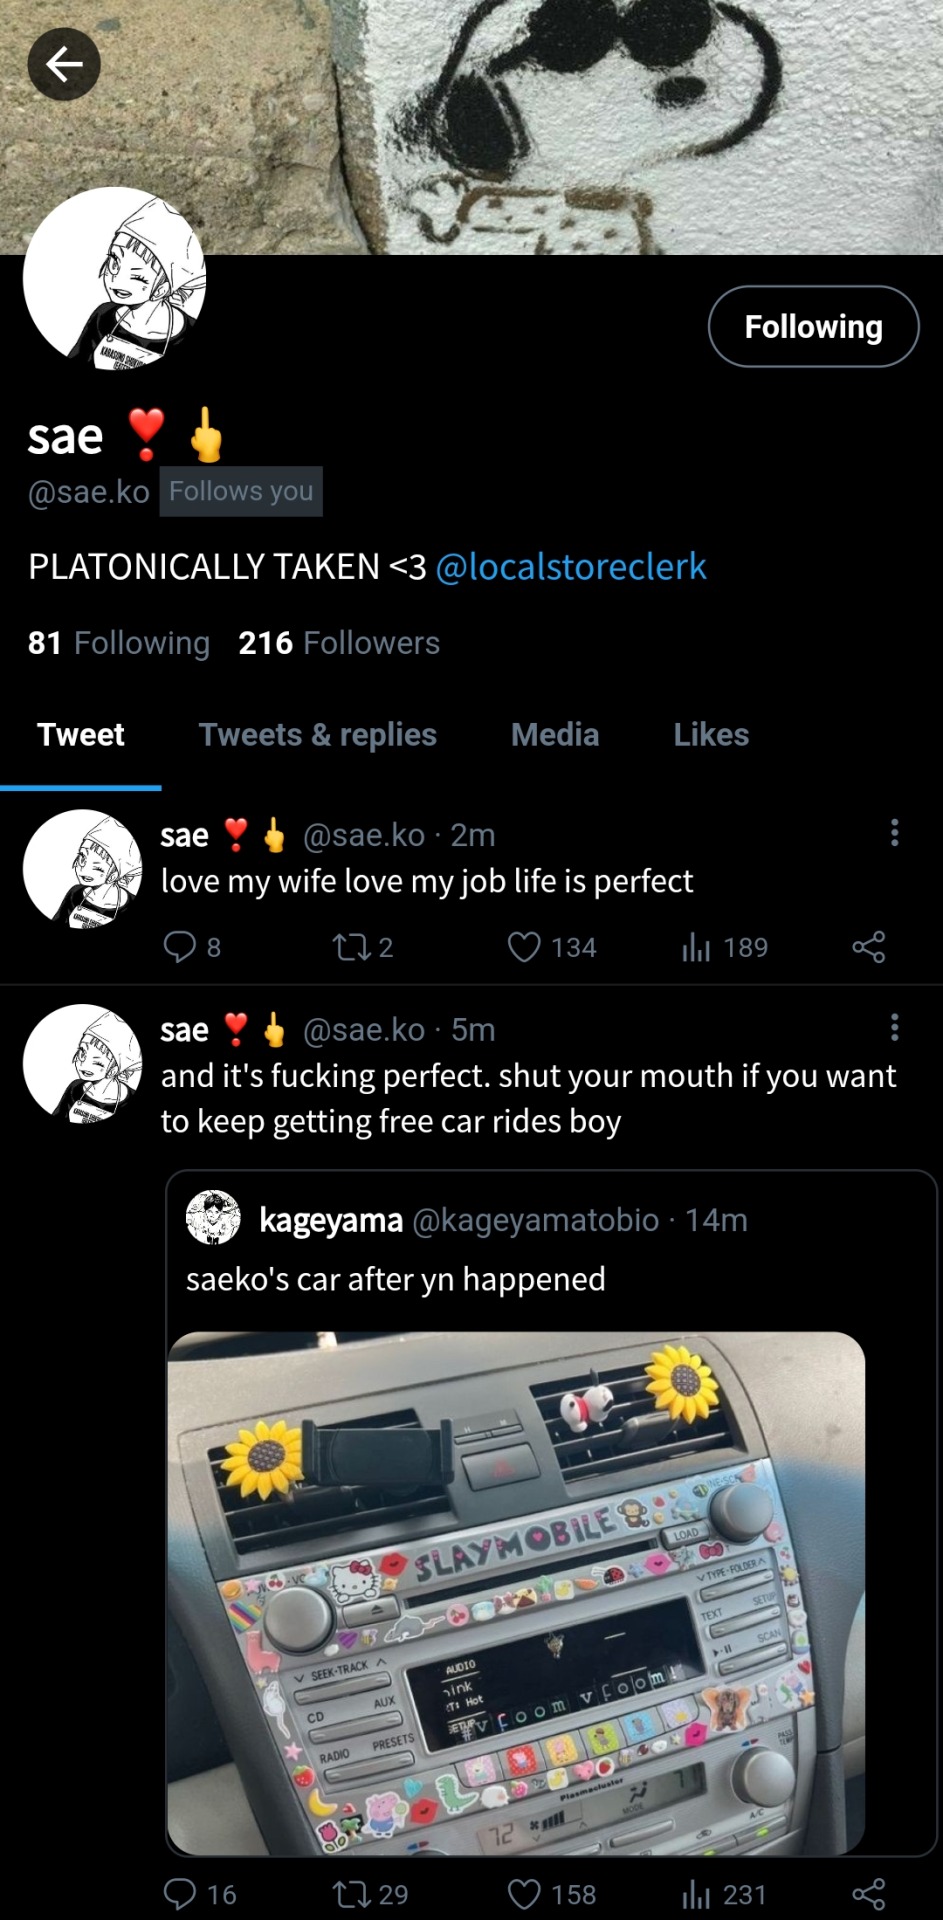Viewport: 943px width, 1920px height.
Task: Like the "love my wife" tweet
Action: tap(524, 946)
